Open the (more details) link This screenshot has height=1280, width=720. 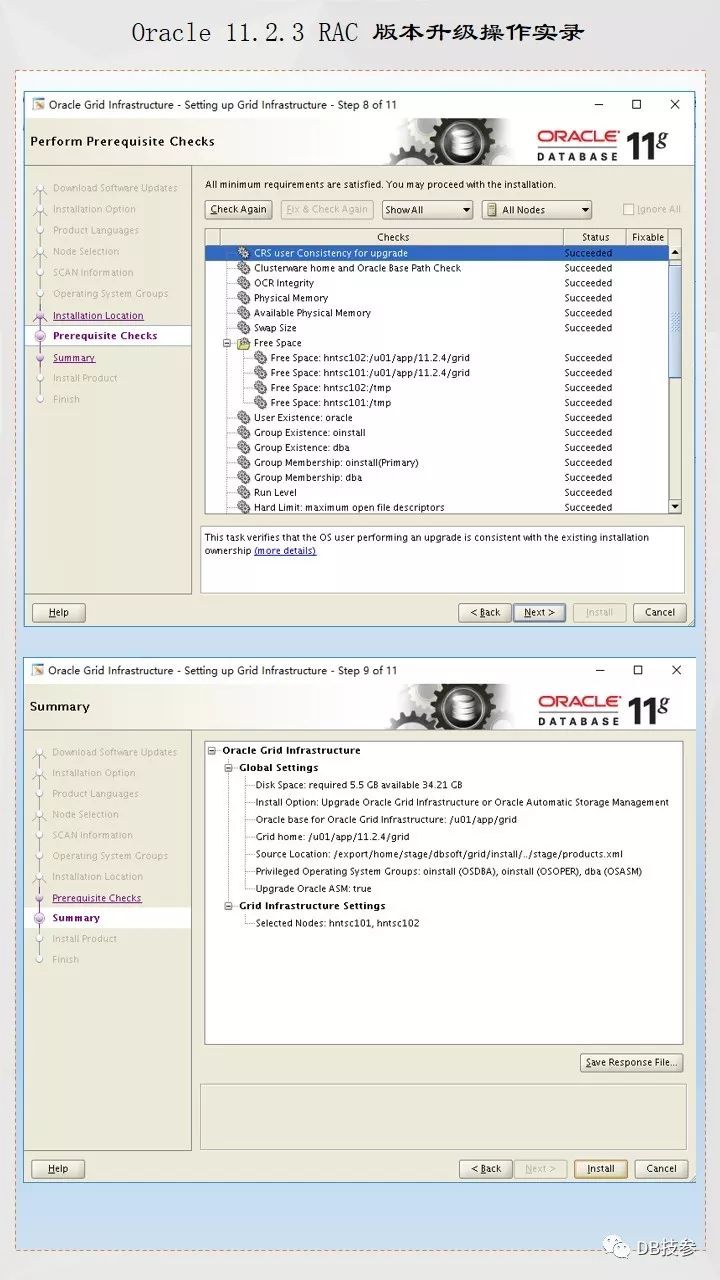coord(285,551)
